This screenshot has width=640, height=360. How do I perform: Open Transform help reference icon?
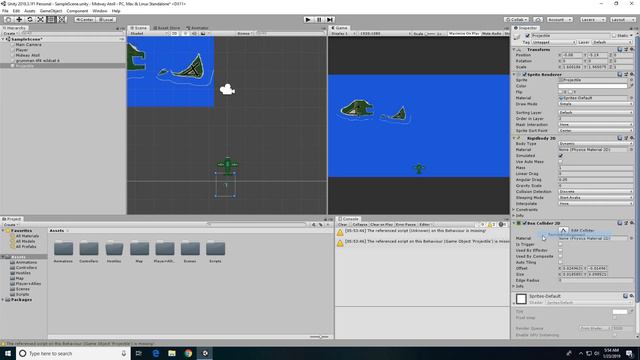620,49
